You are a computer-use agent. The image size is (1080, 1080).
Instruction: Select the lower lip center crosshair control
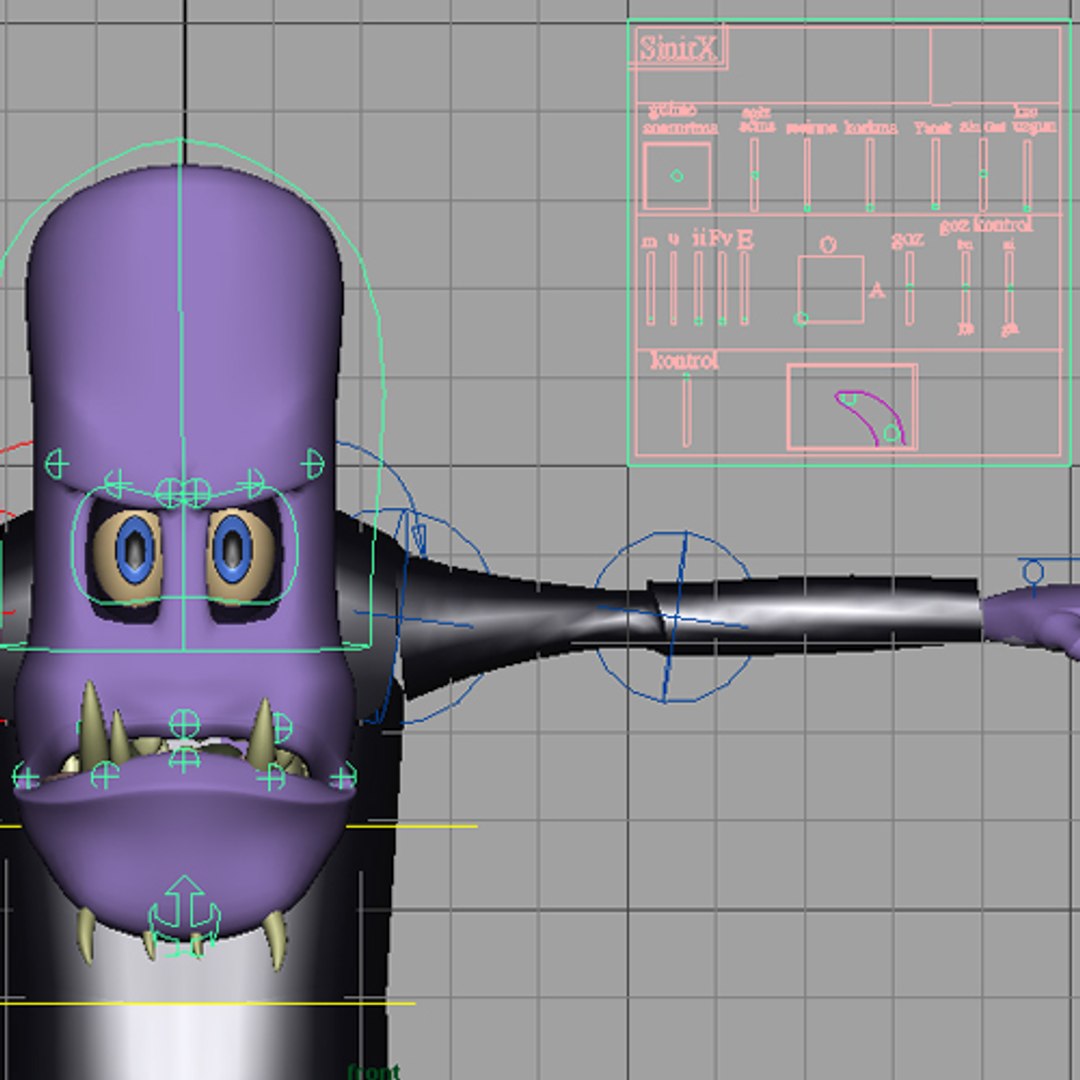pyautogui.click(x=184, y=760)
